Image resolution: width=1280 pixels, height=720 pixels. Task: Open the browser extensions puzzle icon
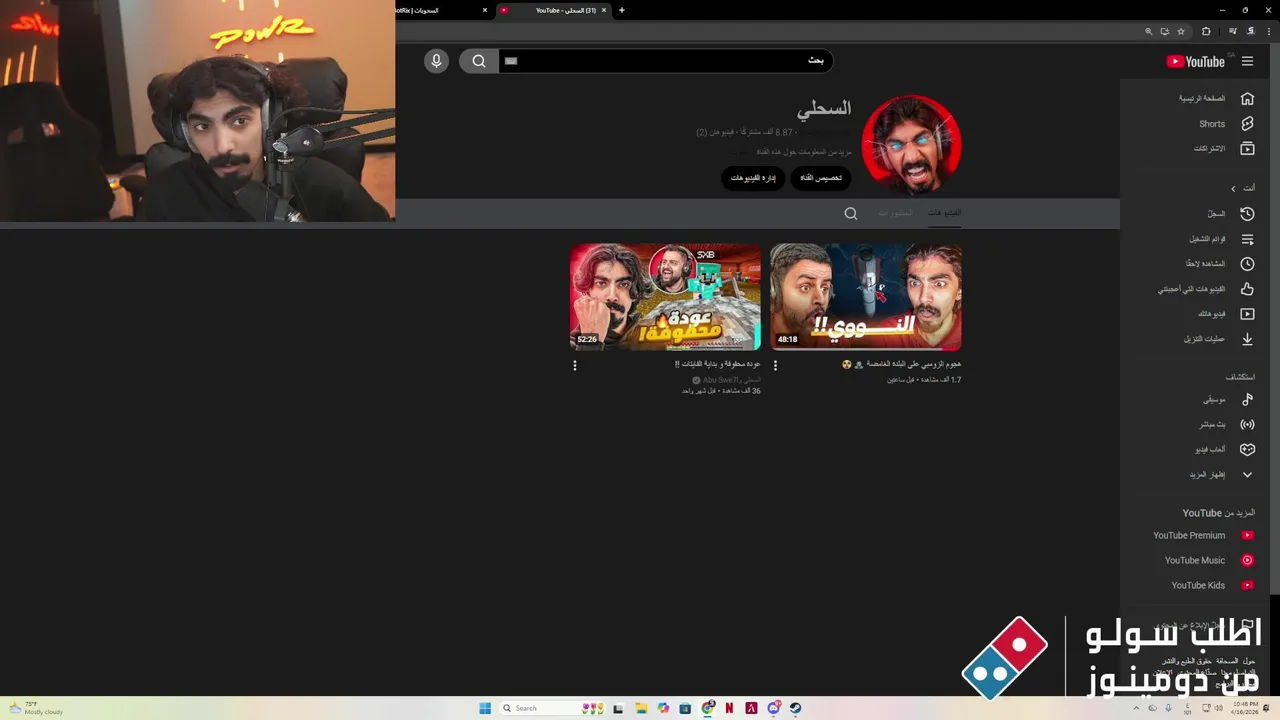[x=1206, y=31]
